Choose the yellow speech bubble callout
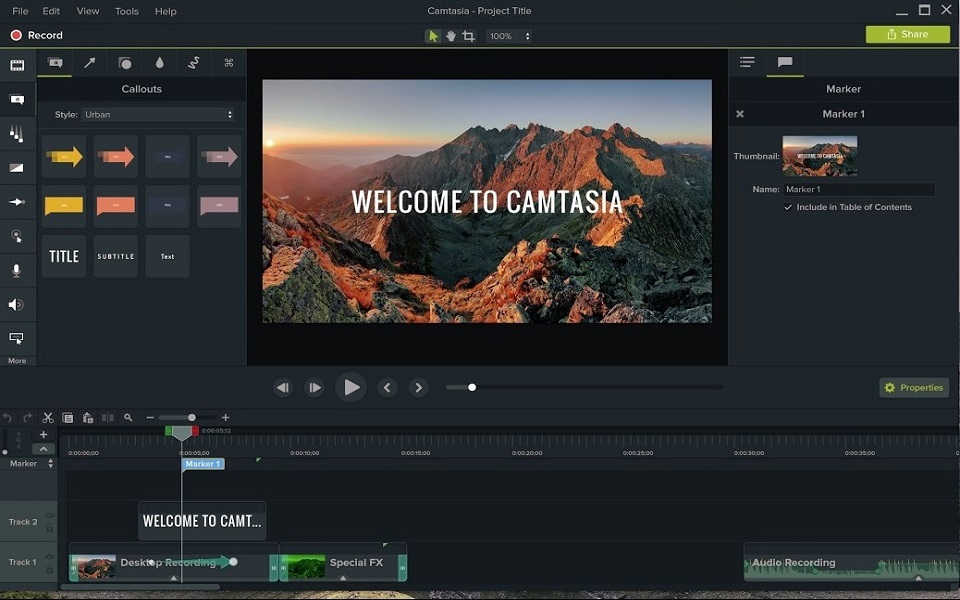This screenshot has height=600, width=960. click(x=64, y=206)
